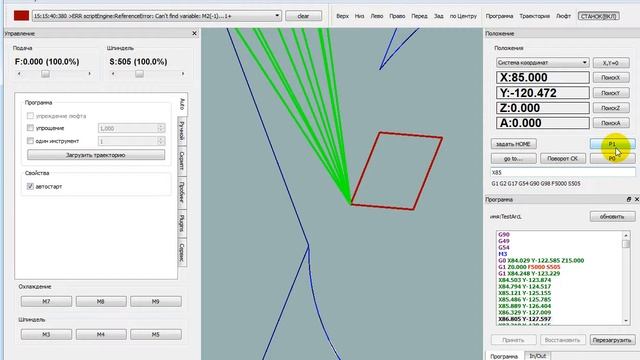Viewport: 640px width, 360px height.
Task: Set view to Низ
Action: tap(359, 16)
